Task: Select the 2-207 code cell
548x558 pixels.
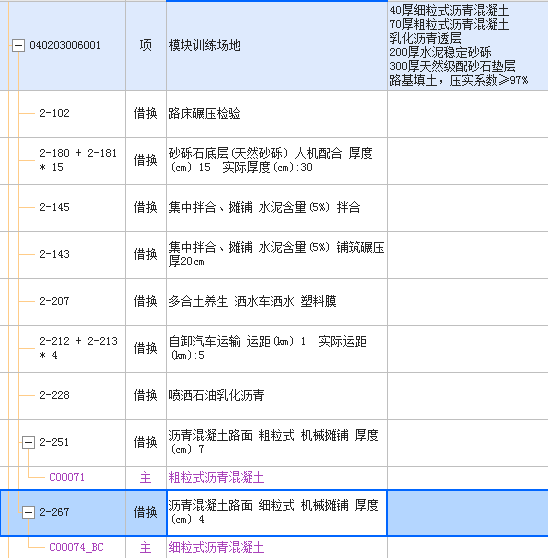Action: click(x=54, y=301)
